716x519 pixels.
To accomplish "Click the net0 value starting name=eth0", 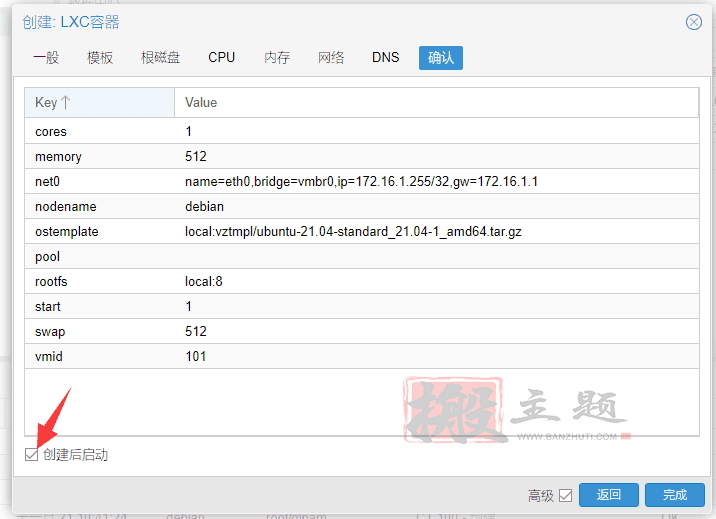I will pos(361,182).
